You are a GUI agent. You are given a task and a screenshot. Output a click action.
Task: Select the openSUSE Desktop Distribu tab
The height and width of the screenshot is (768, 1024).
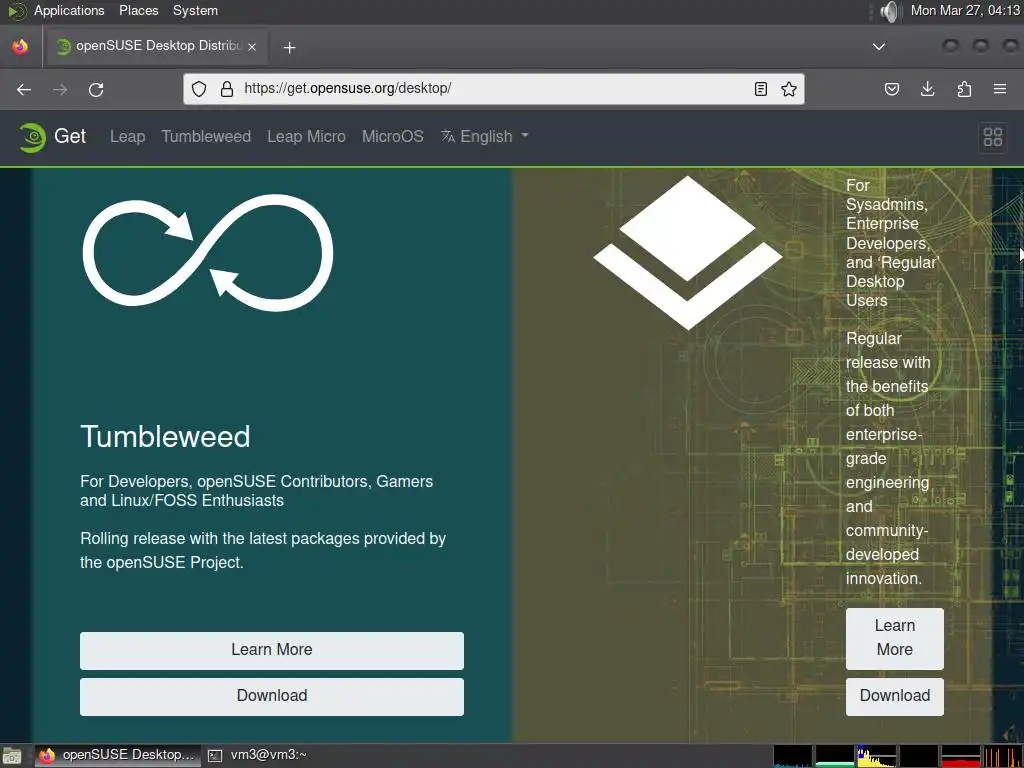pyautogui.click(x=155, y=46)
